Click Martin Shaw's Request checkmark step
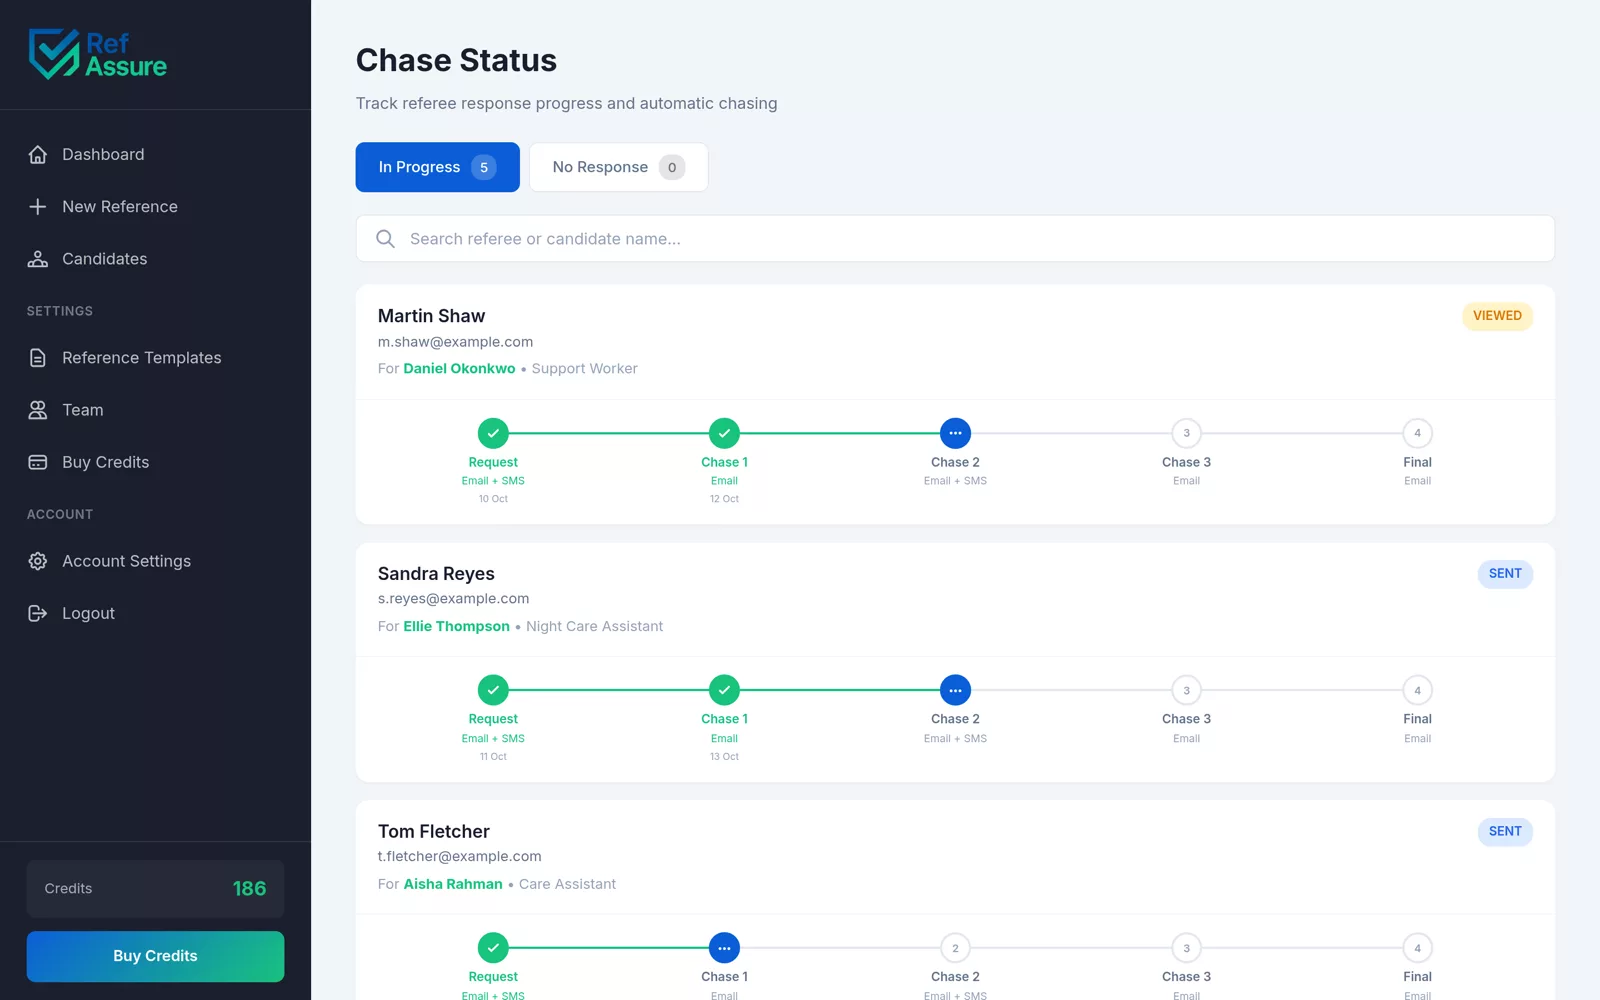The height and width of the screenshot is (1000, 1600). pyautogui.click(x=493, y=433)
